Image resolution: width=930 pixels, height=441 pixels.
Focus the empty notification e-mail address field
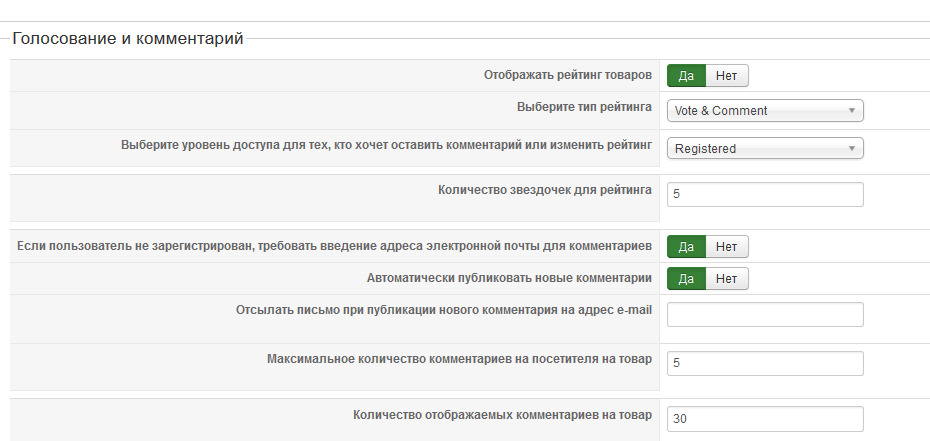pyautogui.click(x=765, y=314)
